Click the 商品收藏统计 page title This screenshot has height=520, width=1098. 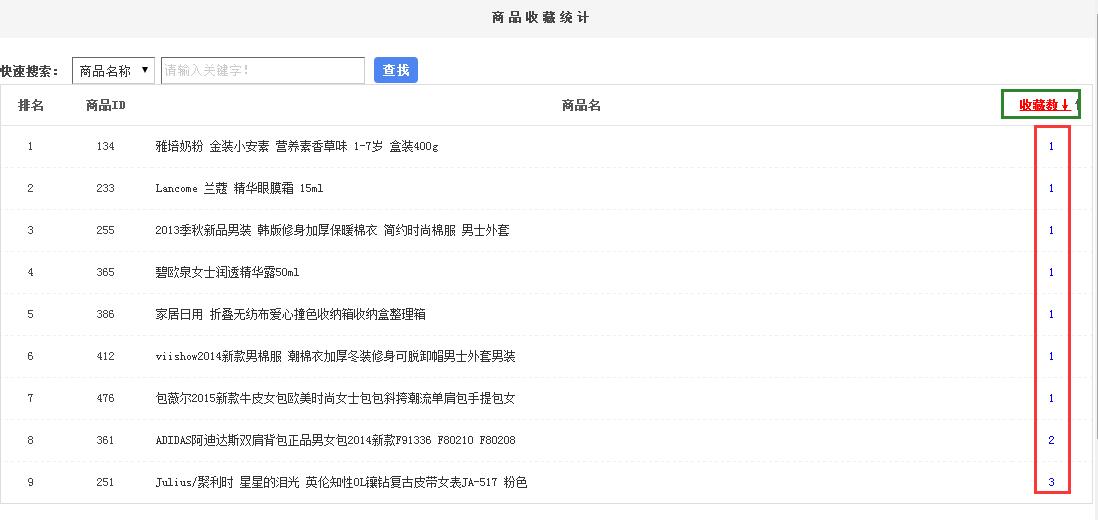coord(541,17)
